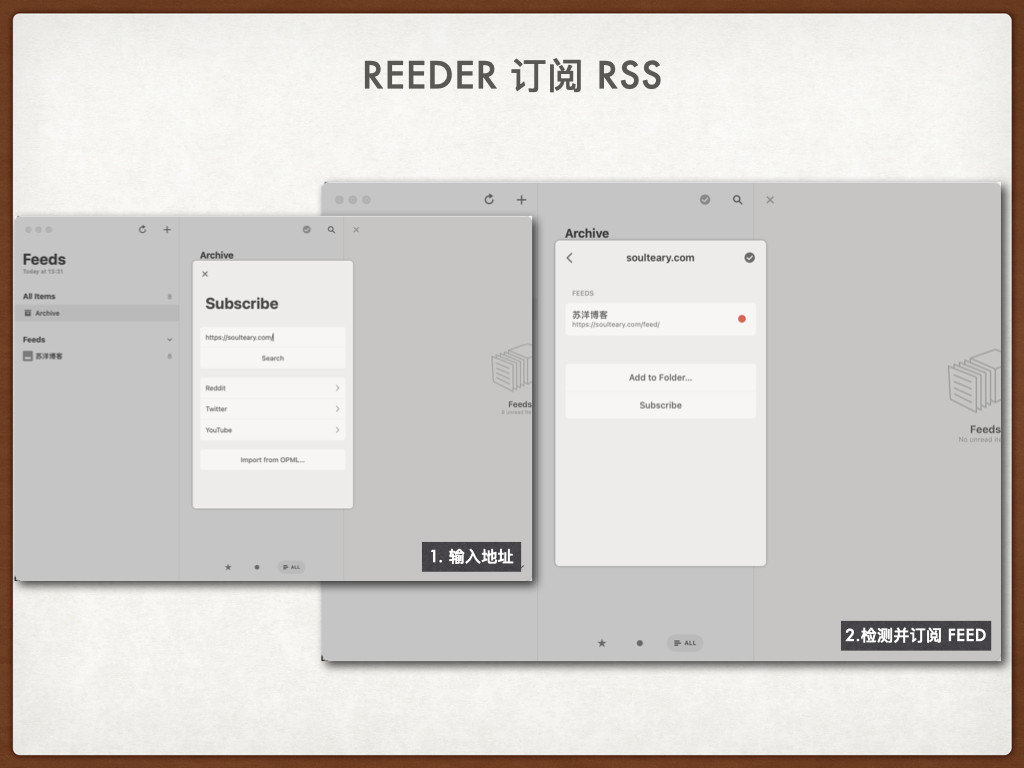This screenshot has height=768, width=1024.
Task: Refresh feeds with the reload icon
Action: click(488, 199)
